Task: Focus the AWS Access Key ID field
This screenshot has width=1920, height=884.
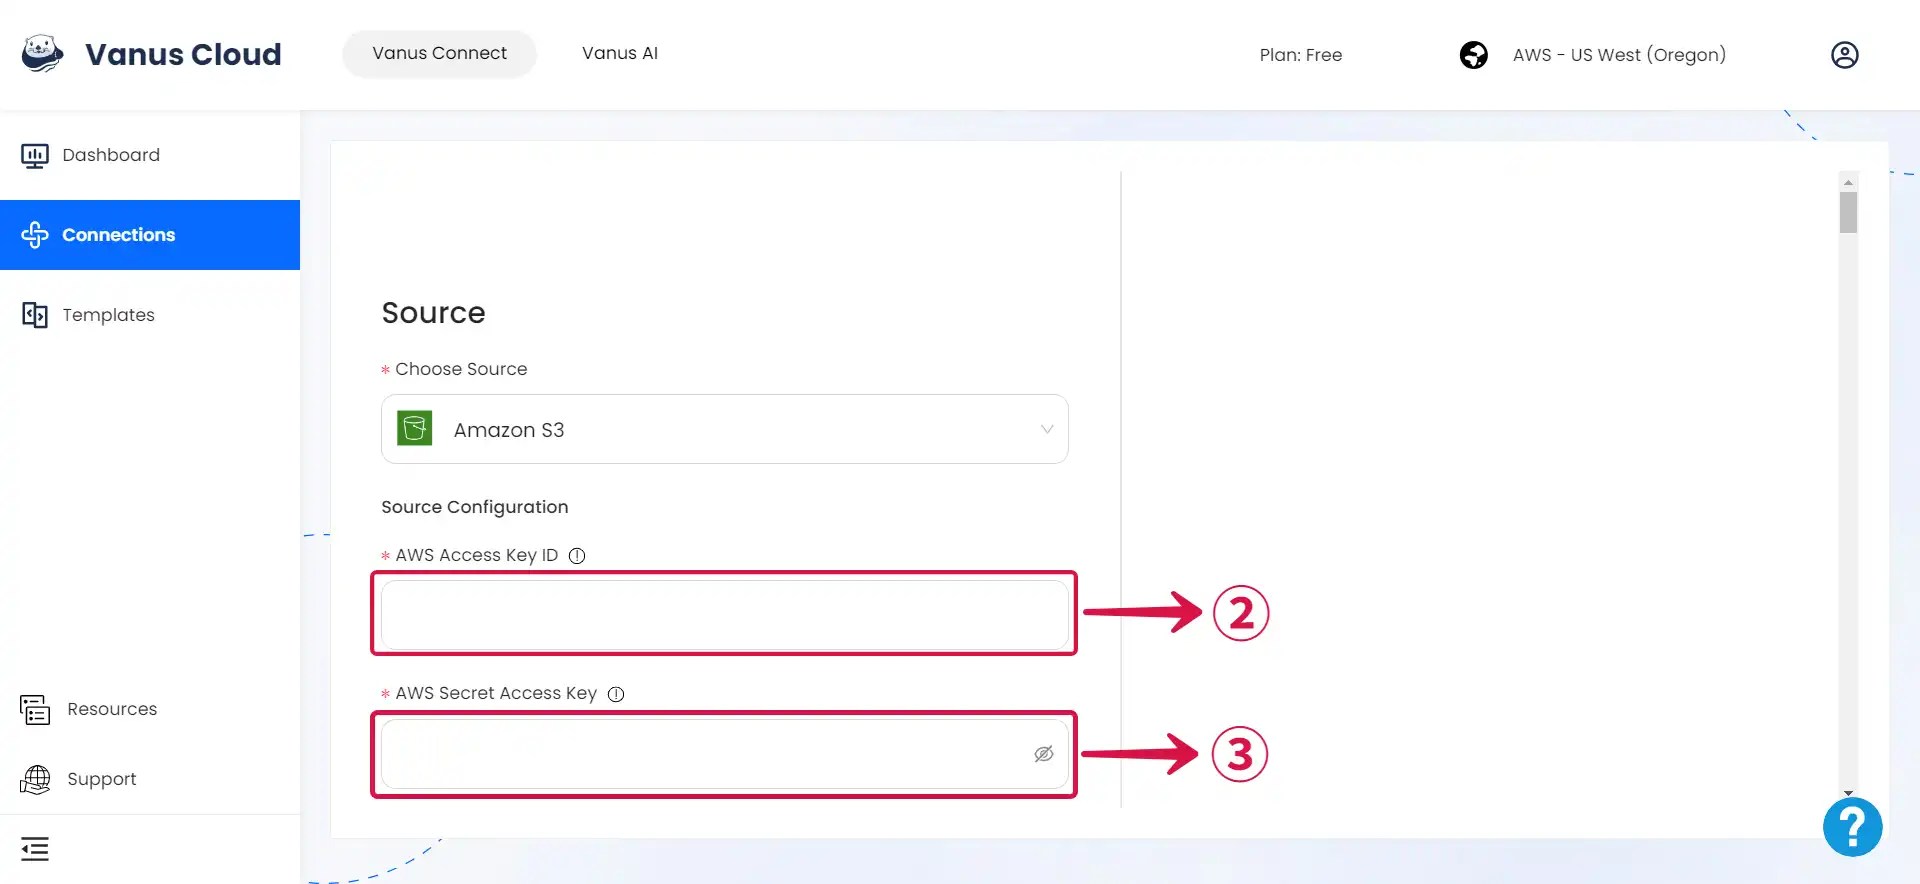Action: 725,614
